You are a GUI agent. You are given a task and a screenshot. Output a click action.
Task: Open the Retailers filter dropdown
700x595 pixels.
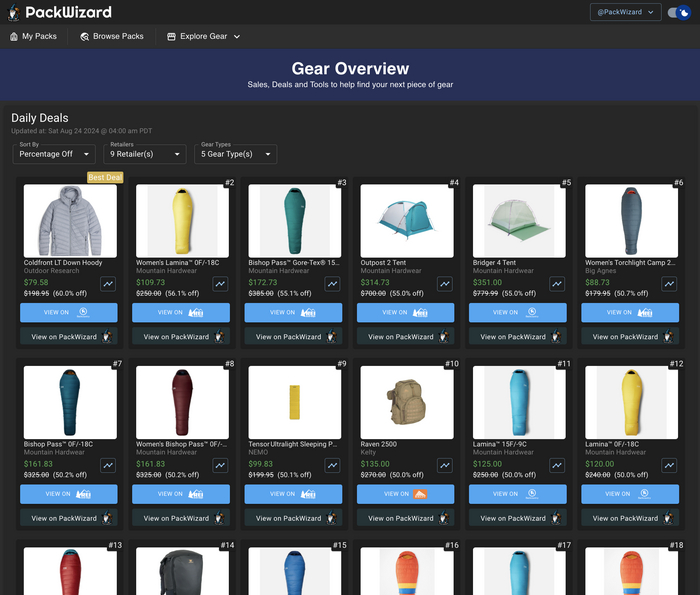pyautogui.click(x=146, y=154)
